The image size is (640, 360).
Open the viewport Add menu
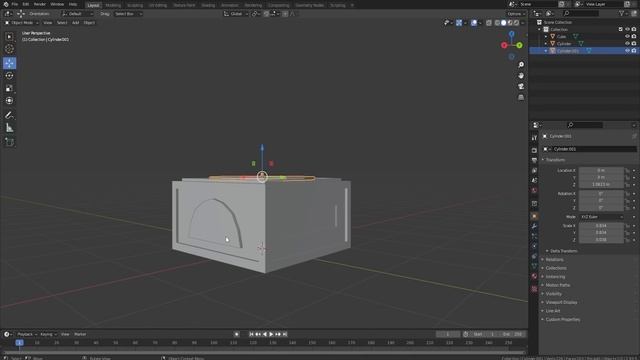pyautogui.click(x=76, y=23)
